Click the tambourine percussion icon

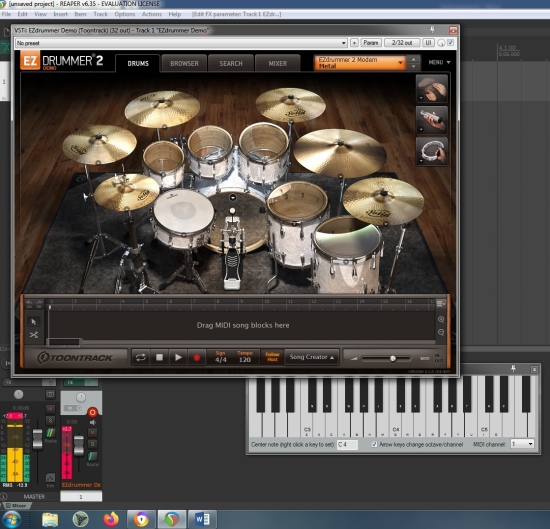432,152
